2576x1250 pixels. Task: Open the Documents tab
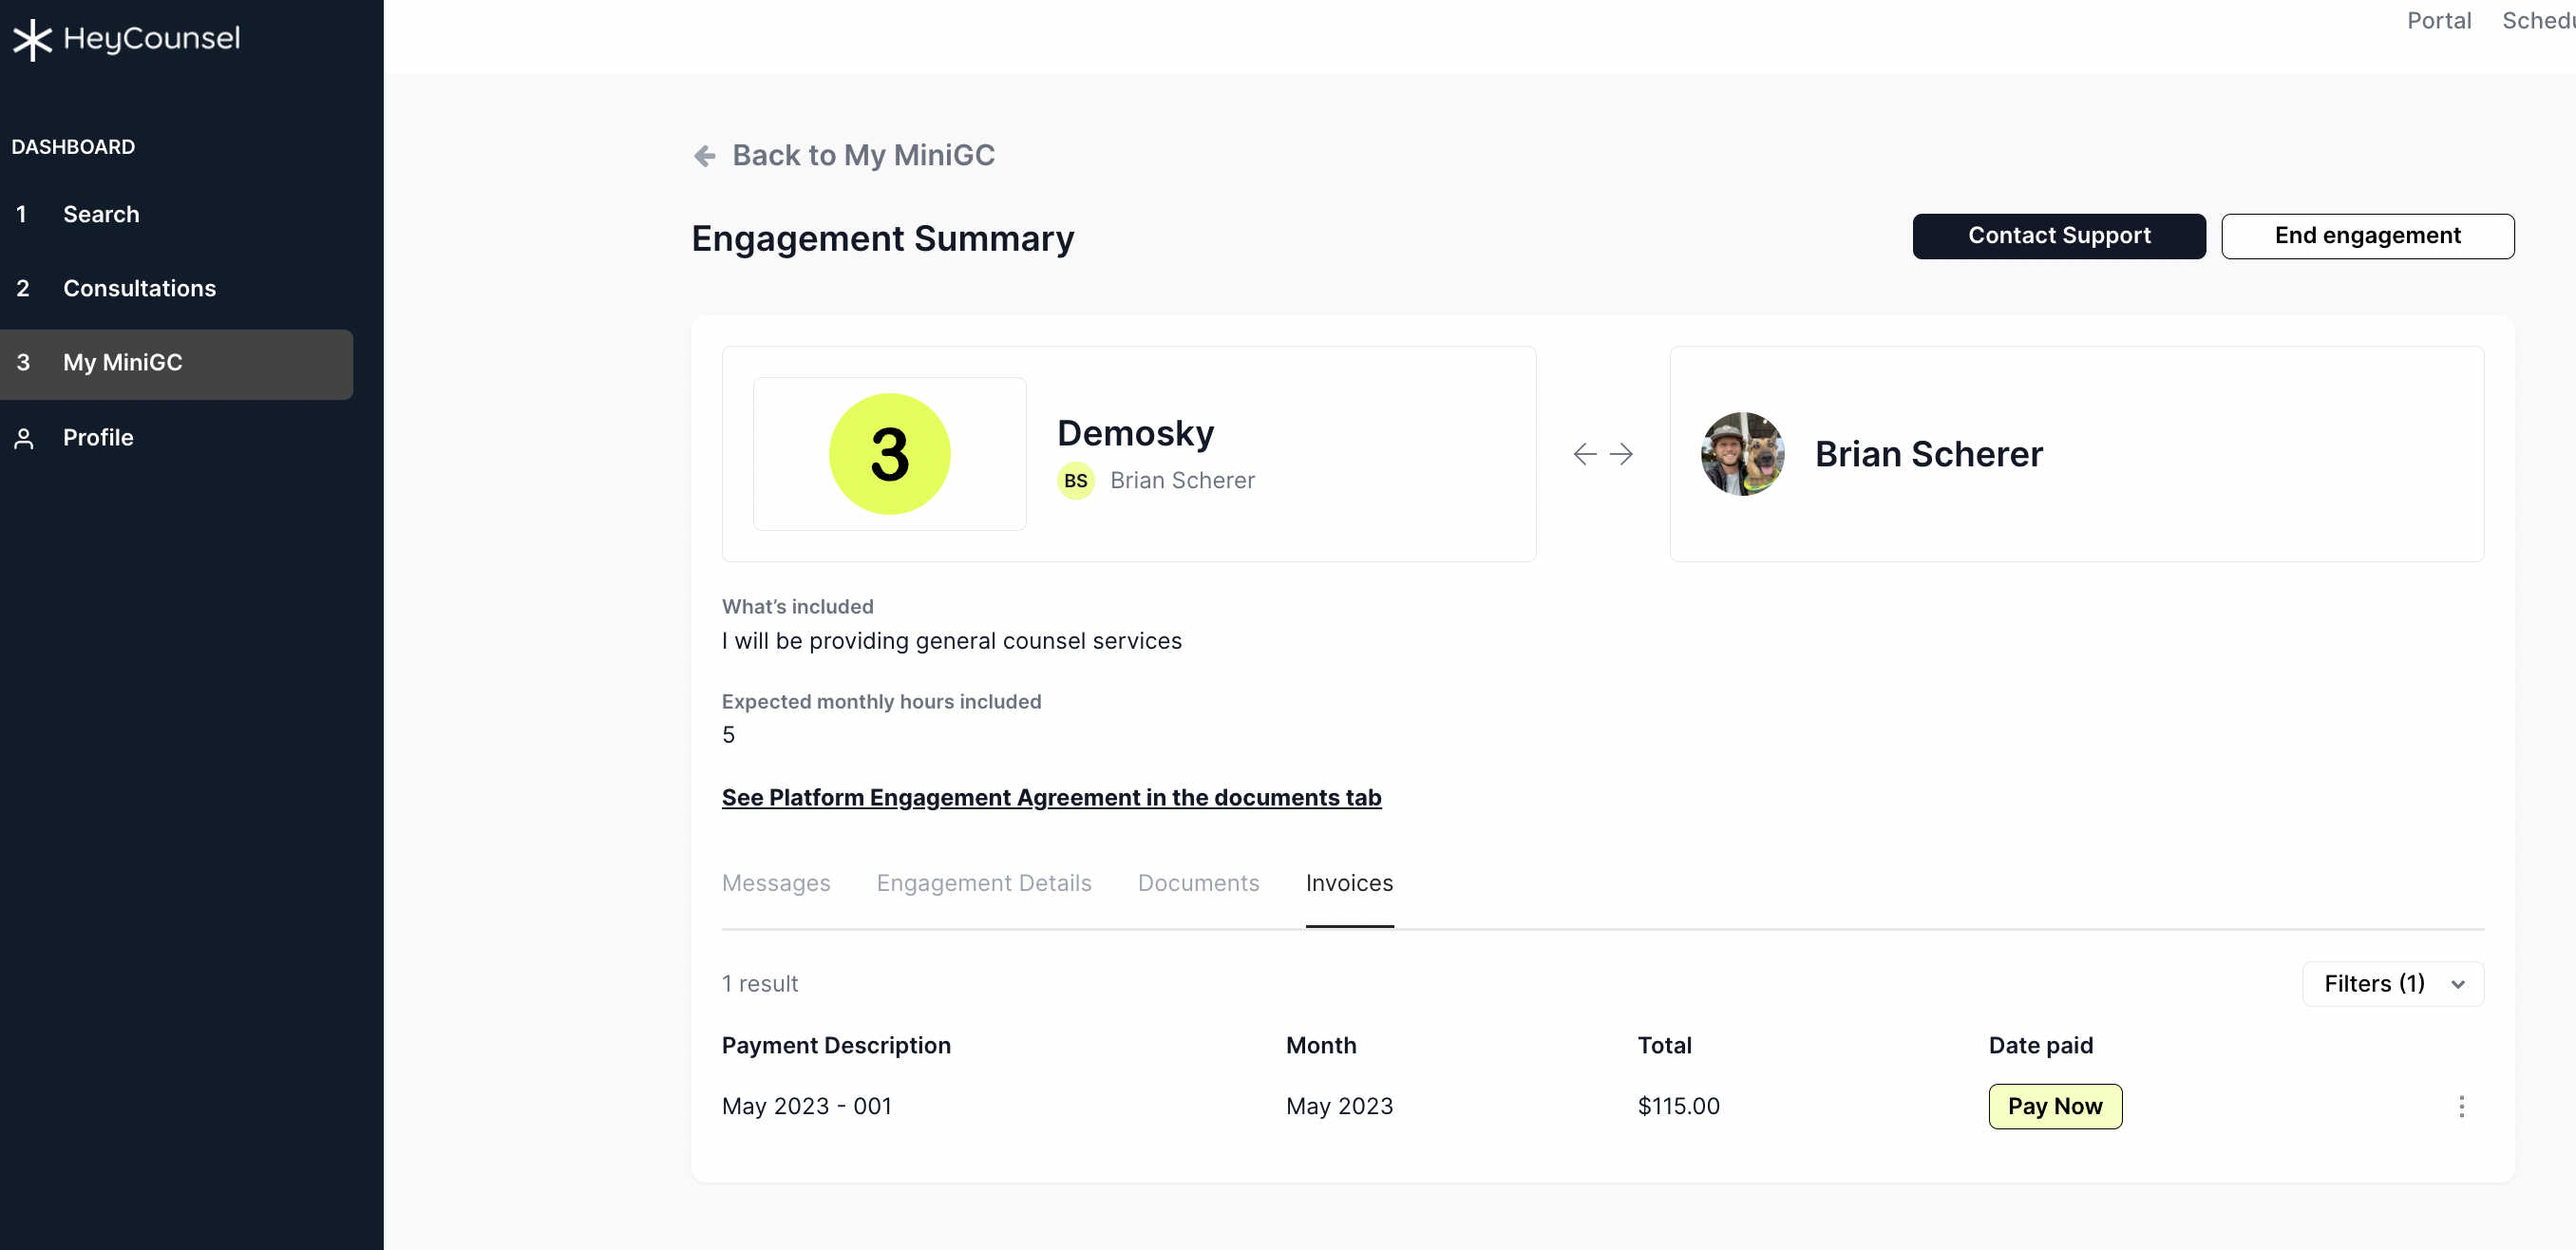click(1198, 883)
